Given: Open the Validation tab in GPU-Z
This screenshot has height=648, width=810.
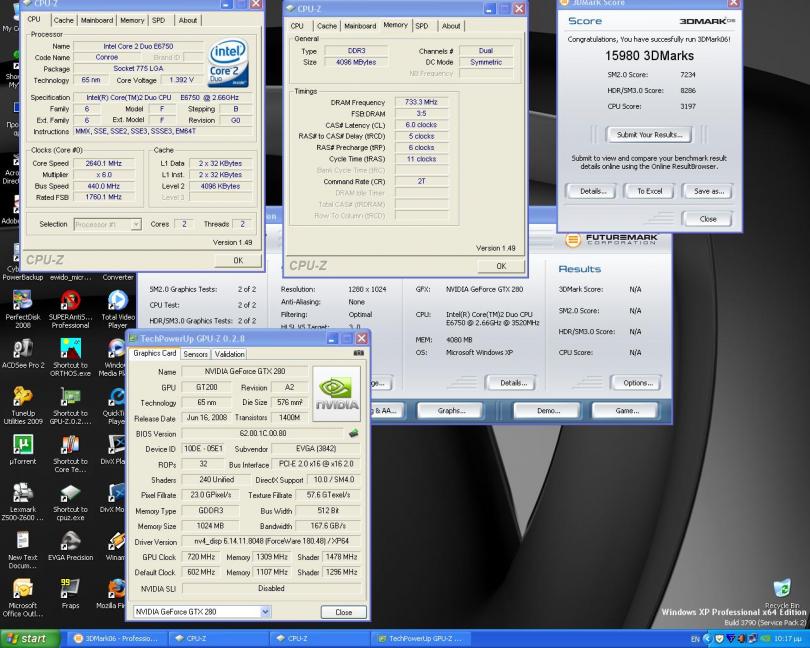Looking at the screenshot, I should [229, 354].
